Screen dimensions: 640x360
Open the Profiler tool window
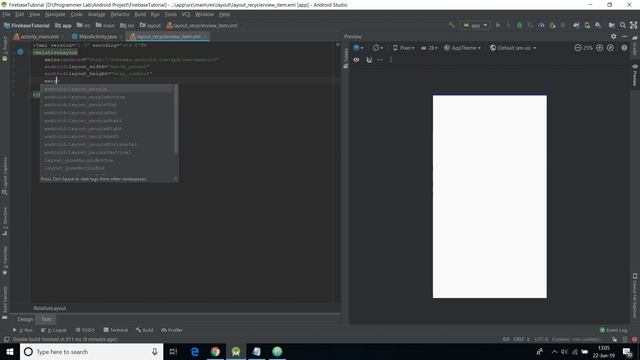point(172,330)
